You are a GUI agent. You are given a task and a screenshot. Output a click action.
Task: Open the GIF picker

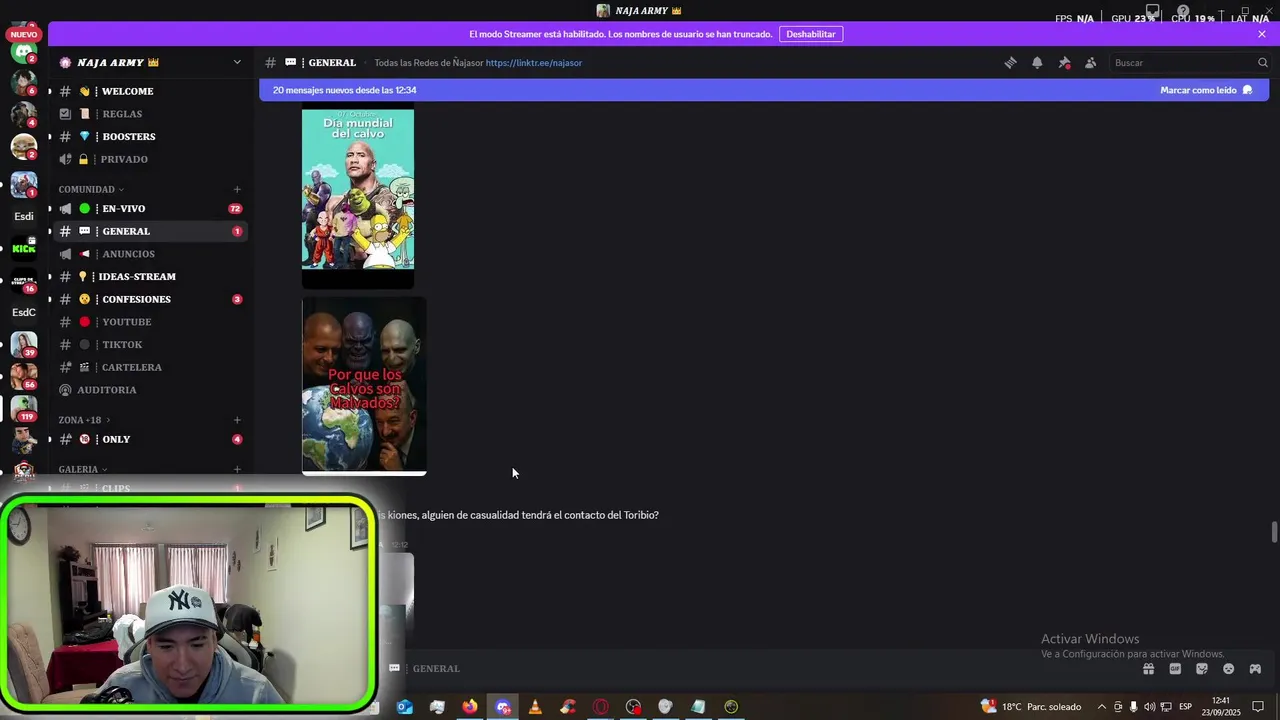(1175, 669)
